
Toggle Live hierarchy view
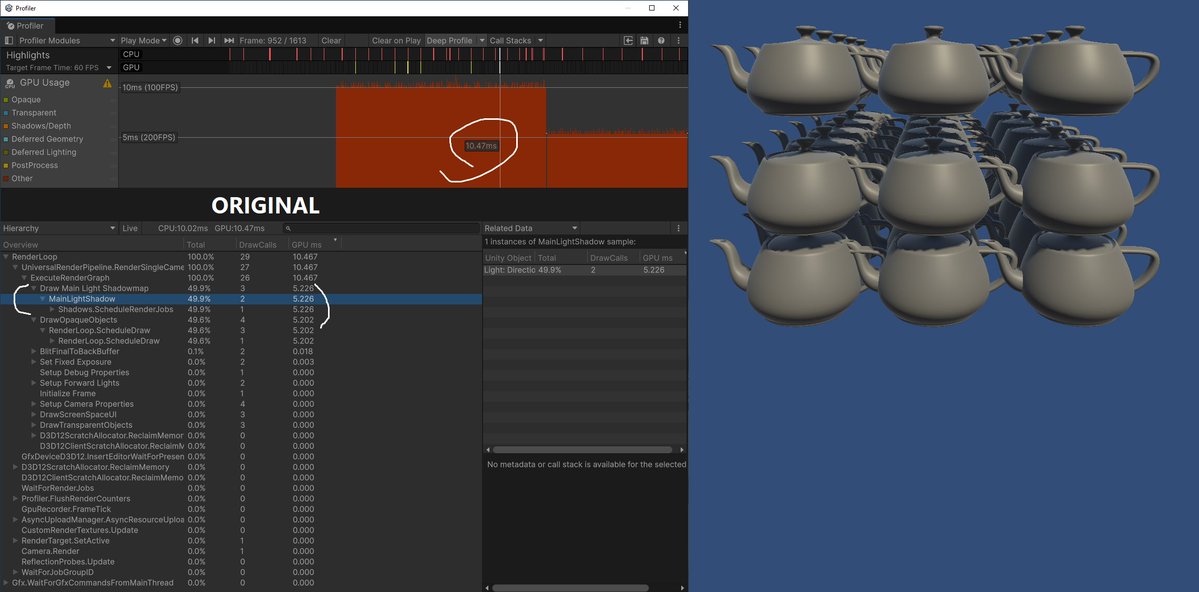[130, 229]
